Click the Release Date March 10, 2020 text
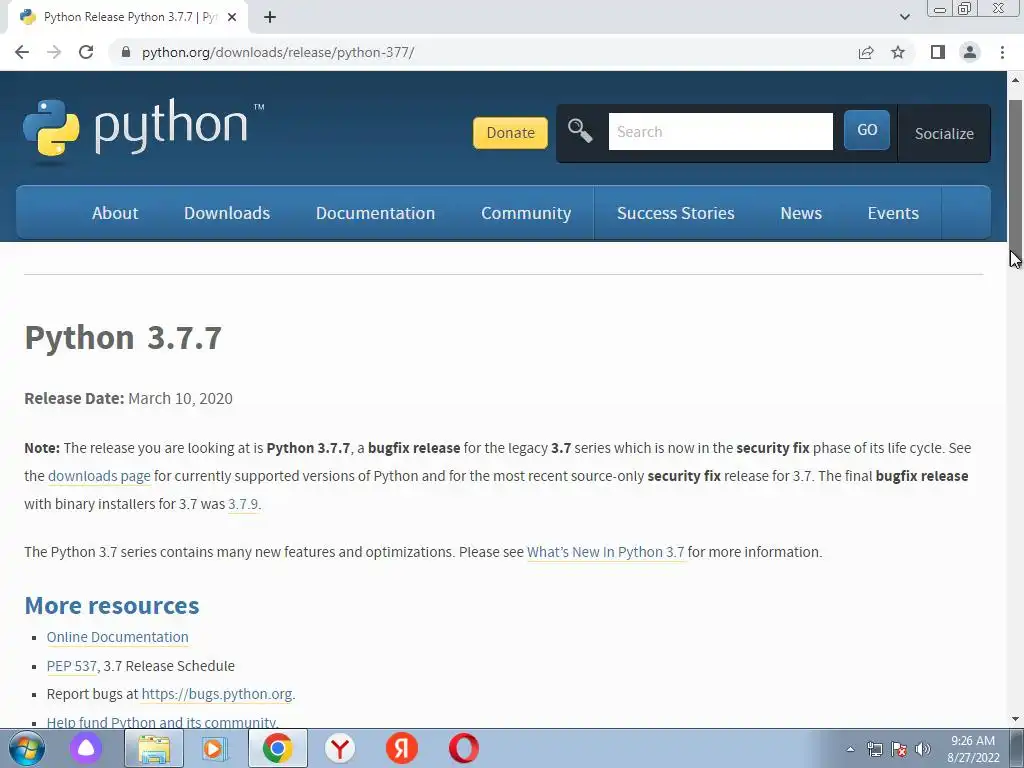 coord(129,398)
